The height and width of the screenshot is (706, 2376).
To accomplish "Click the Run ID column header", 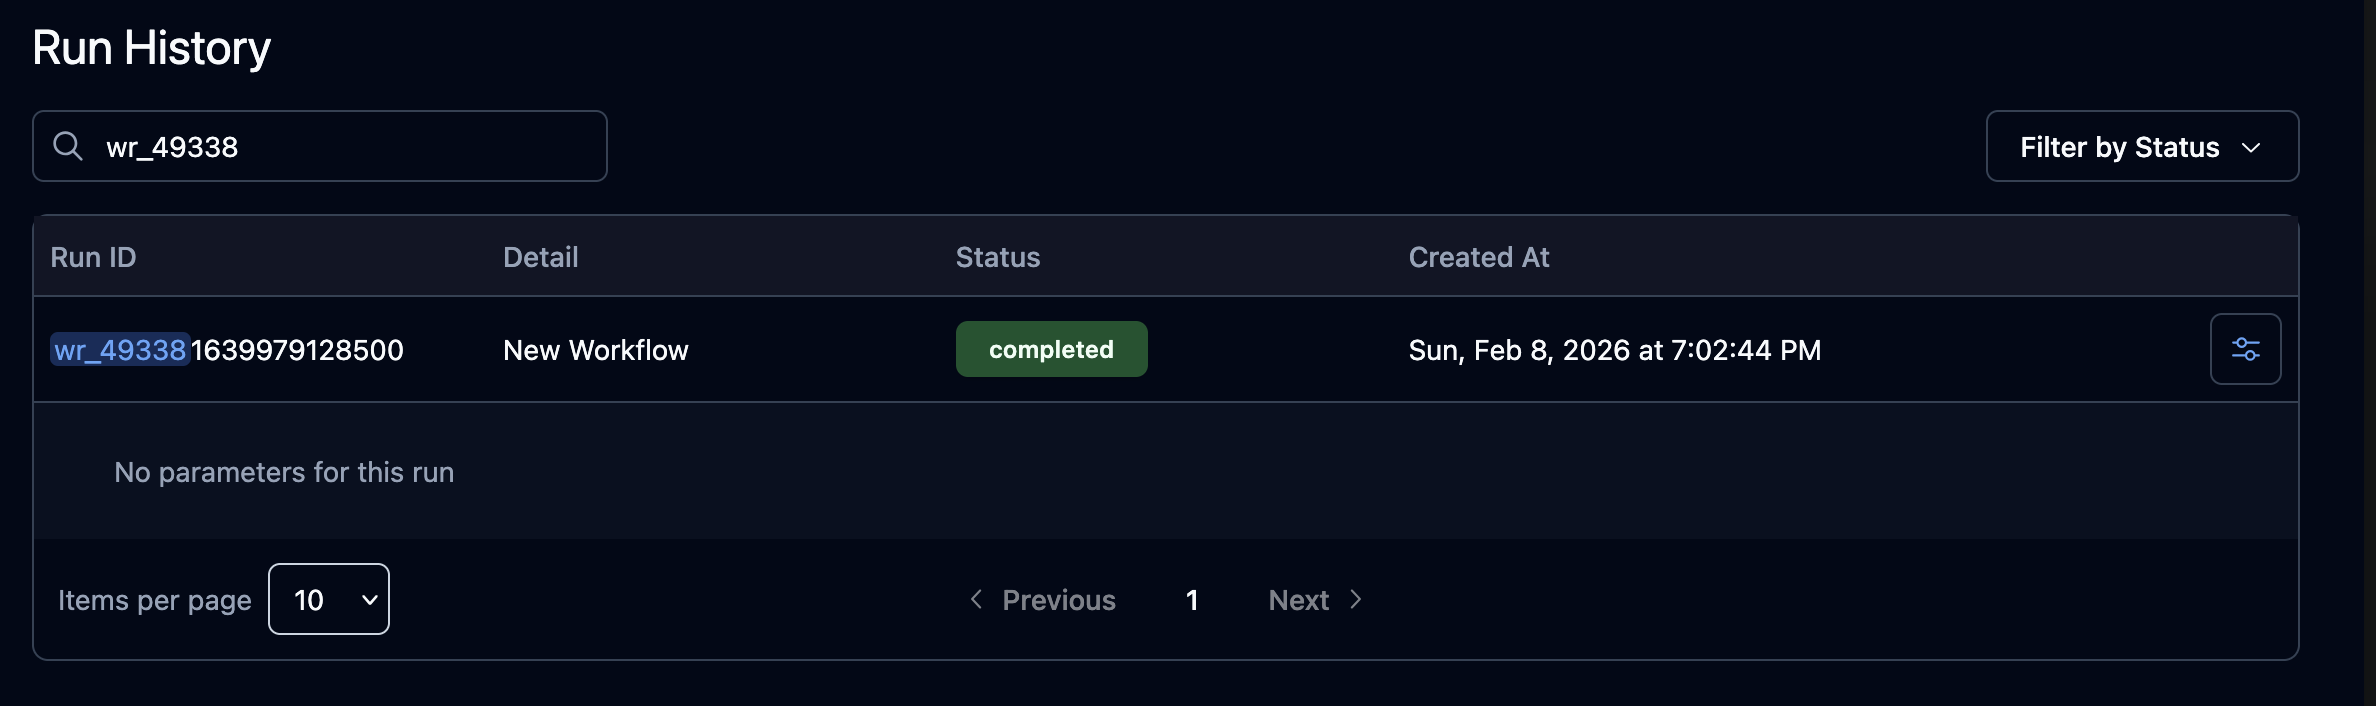I will coord(93,257).
